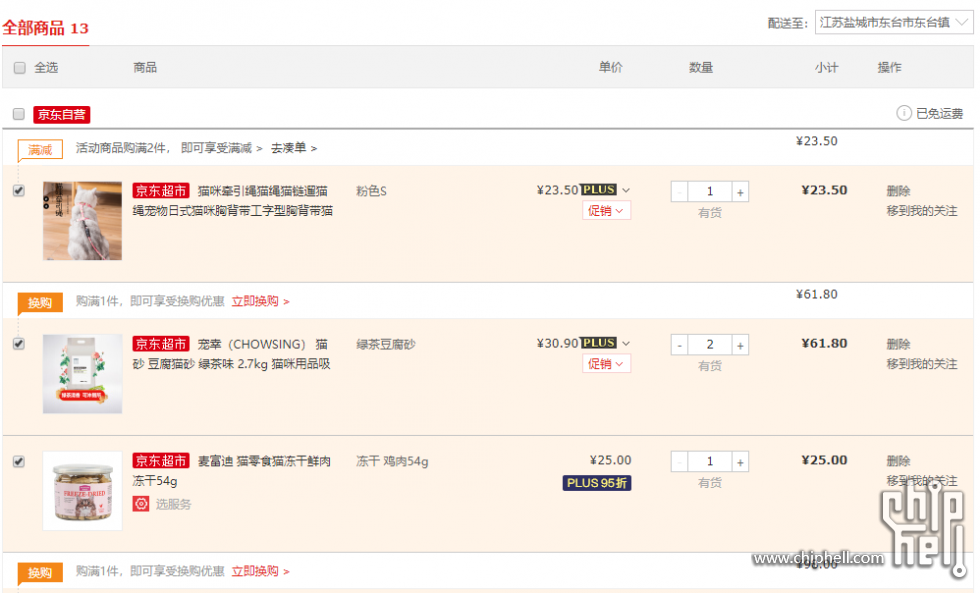Click the 去凑单 link

coord(294,148)
